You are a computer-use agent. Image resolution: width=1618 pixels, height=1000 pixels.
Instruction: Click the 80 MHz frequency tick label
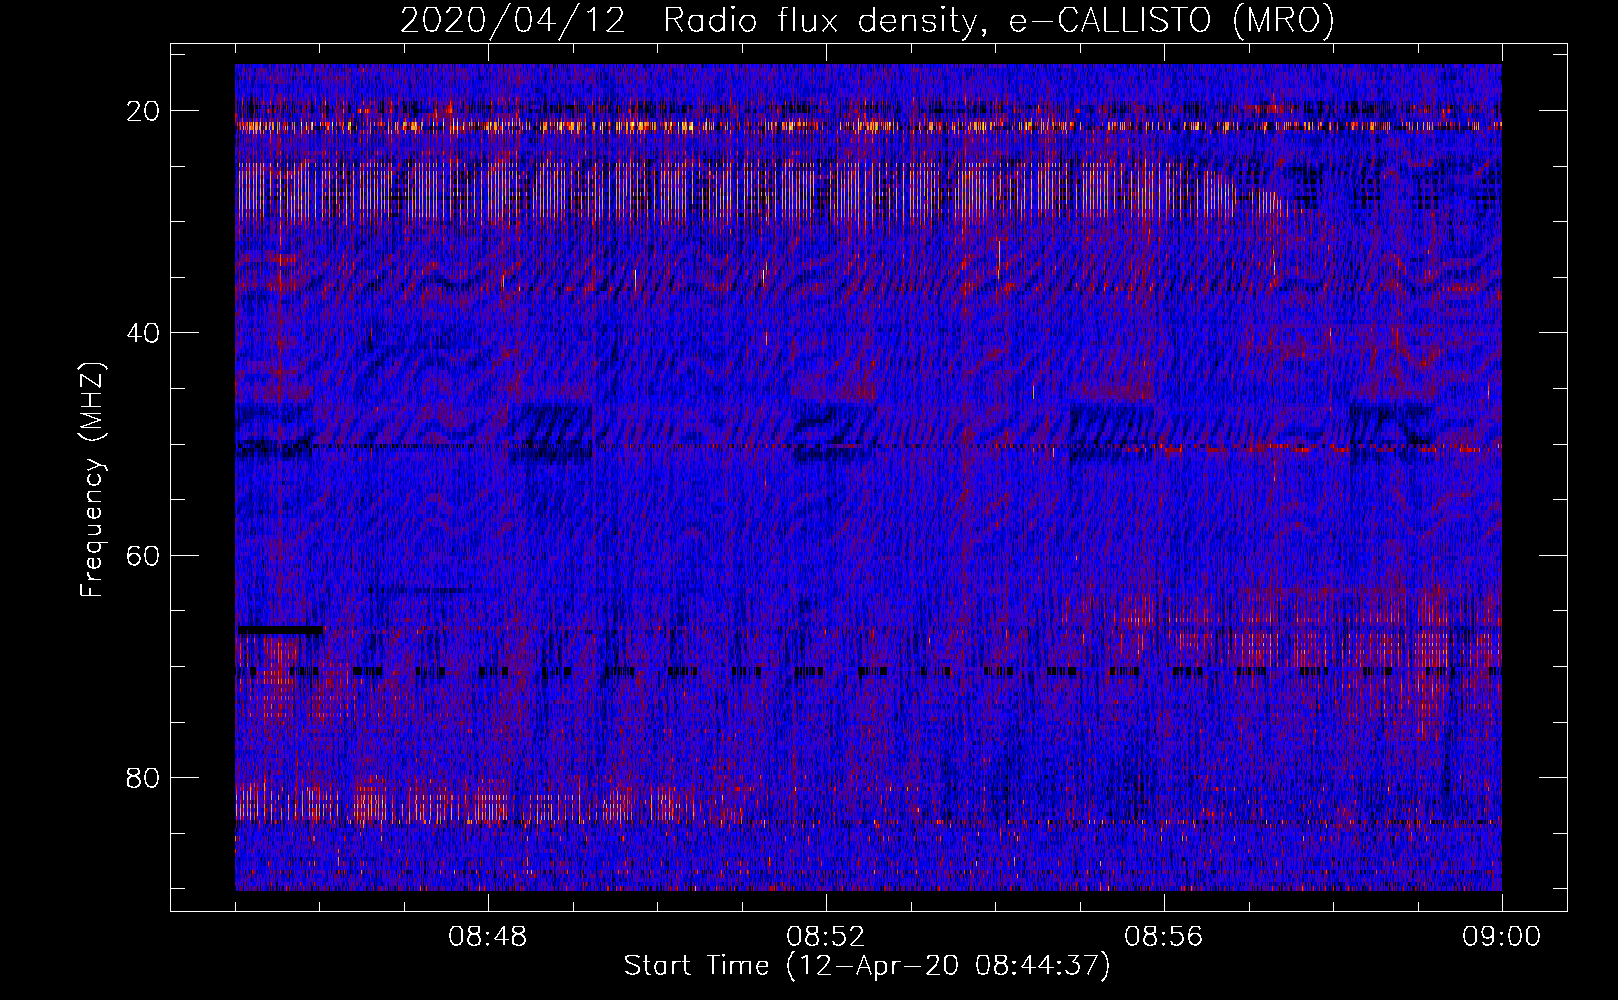tap(144, 777)
